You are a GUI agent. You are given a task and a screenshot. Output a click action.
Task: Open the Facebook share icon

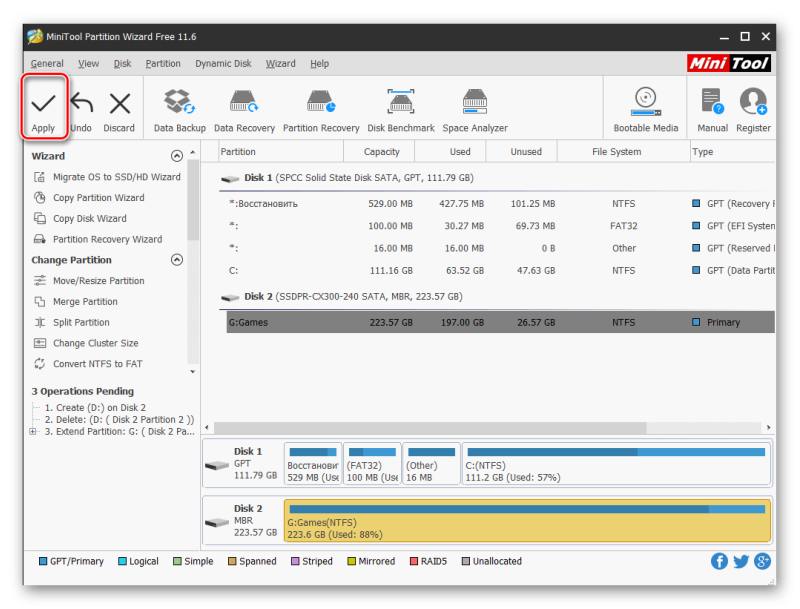pyautogui.click(x=719, y=562)
